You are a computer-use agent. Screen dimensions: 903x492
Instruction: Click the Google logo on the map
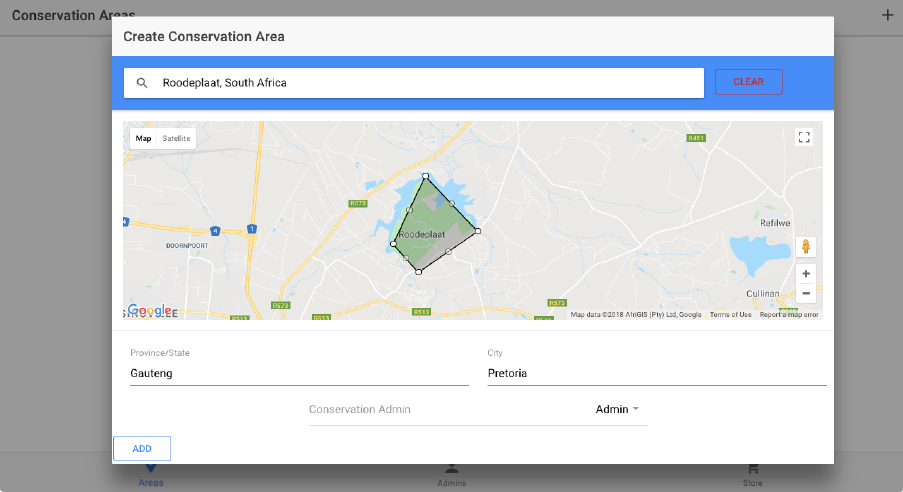point(148,311)
